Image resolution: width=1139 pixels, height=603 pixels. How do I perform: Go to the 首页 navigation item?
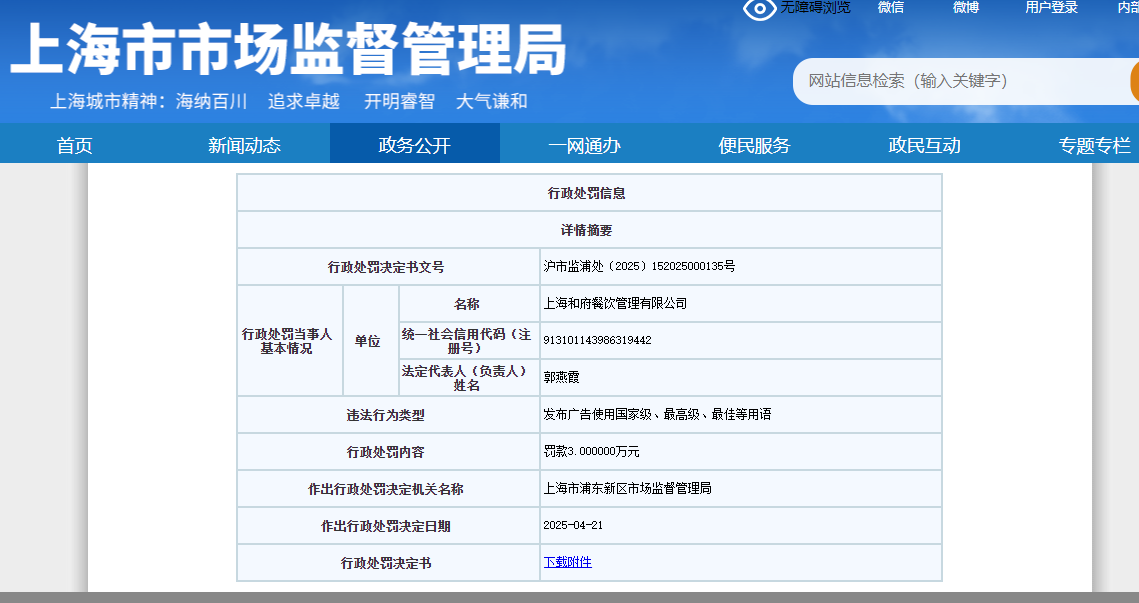(75, 145)
